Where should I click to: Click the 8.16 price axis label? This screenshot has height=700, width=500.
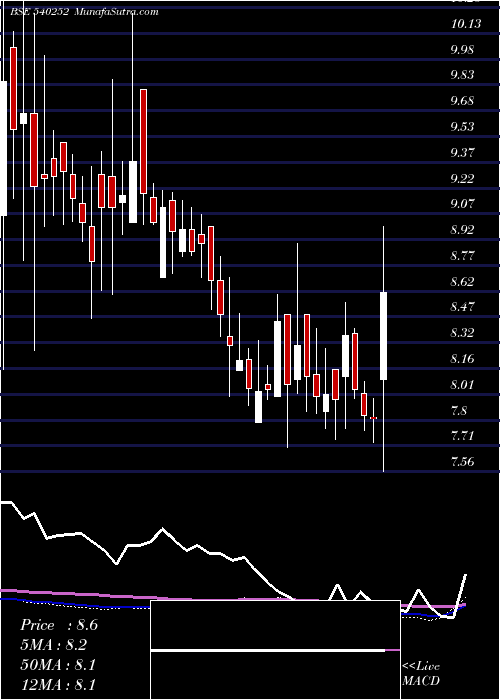coord(462,360)
